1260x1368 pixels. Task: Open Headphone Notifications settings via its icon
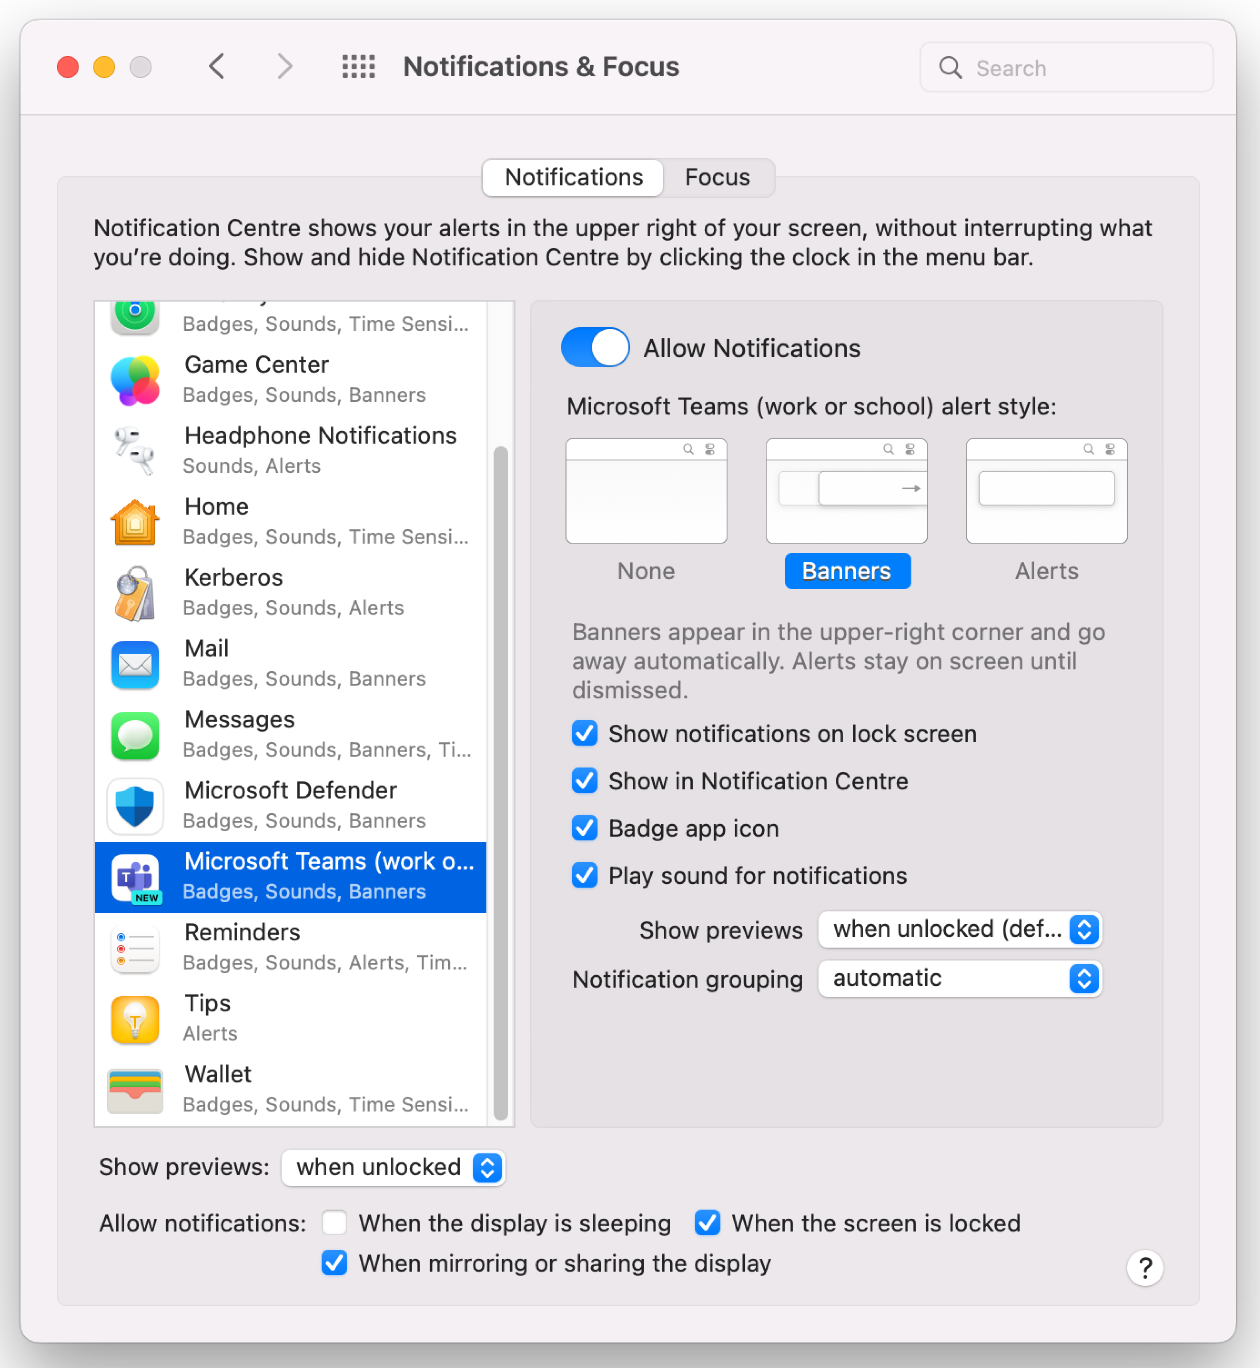click(135, 451)
